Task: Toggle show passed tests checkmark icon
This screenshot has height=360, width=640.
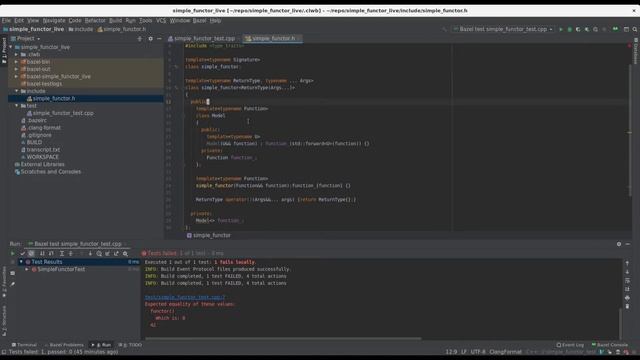Action: (x=22, y=253)
